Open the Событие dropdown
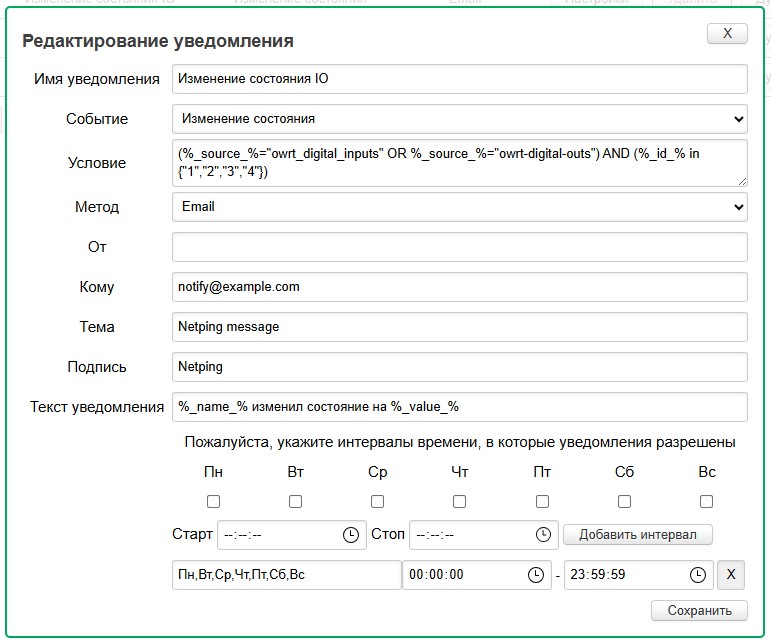The image size is (771, 644). (x=459, y=119)
